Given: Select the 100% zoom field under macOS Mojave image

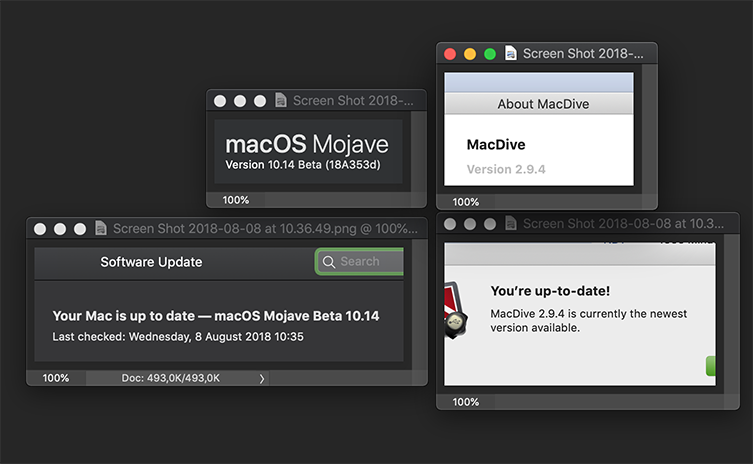Looking at the screenshot, I should click(x=236, y=200).
